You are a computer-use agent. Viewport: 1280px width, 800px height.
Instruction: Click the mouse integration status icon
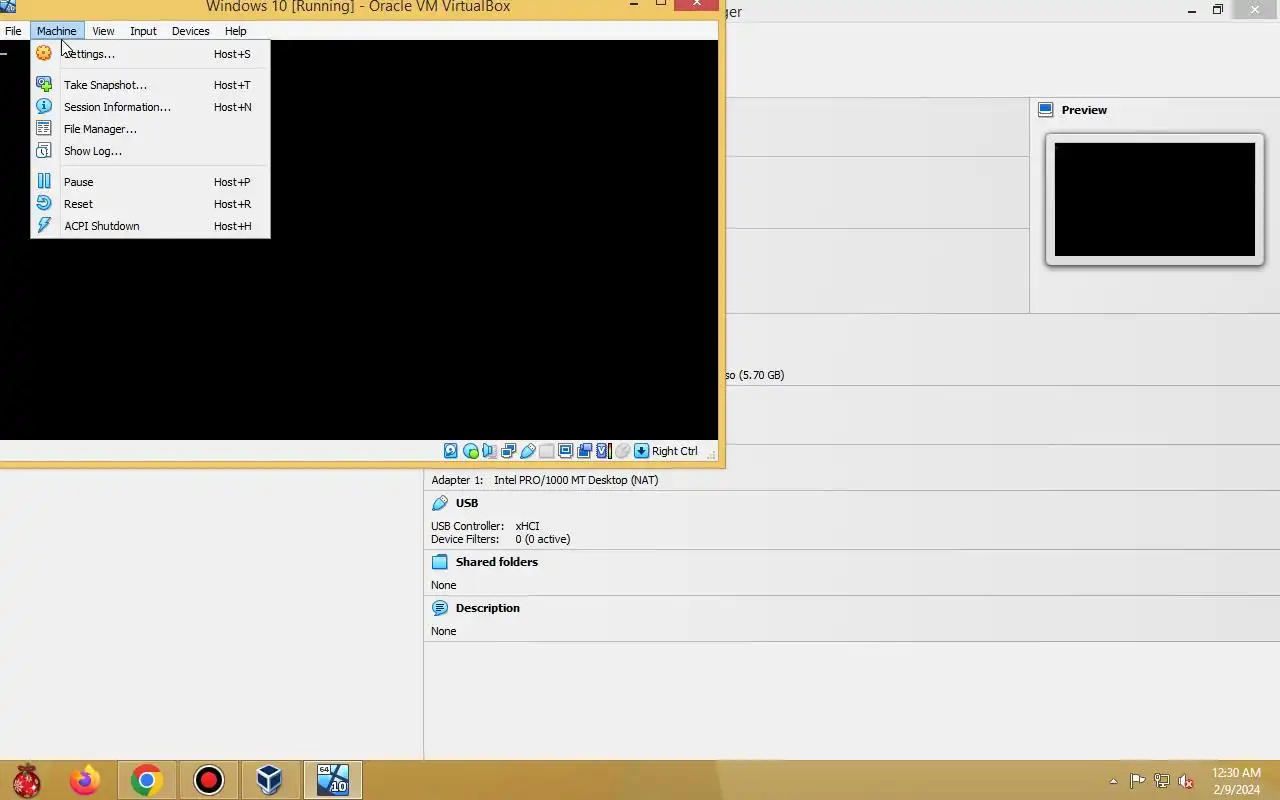click(x=622, y=451)
